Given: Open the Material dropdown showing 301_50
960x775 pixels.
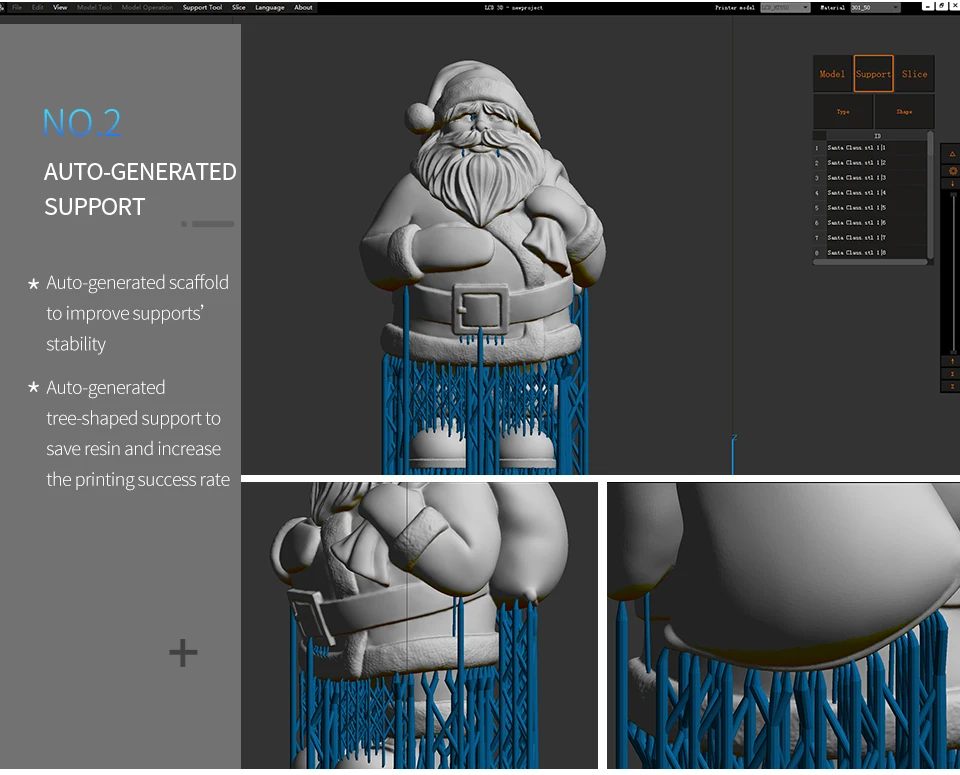Looking at the screenshot, I should pyautogui.click(x=875, y=7).
